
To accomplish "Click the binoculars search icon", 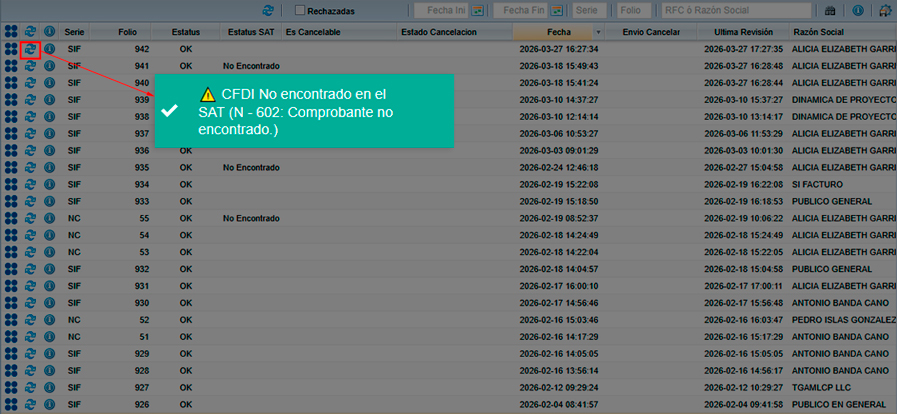I will coord(829,10).
